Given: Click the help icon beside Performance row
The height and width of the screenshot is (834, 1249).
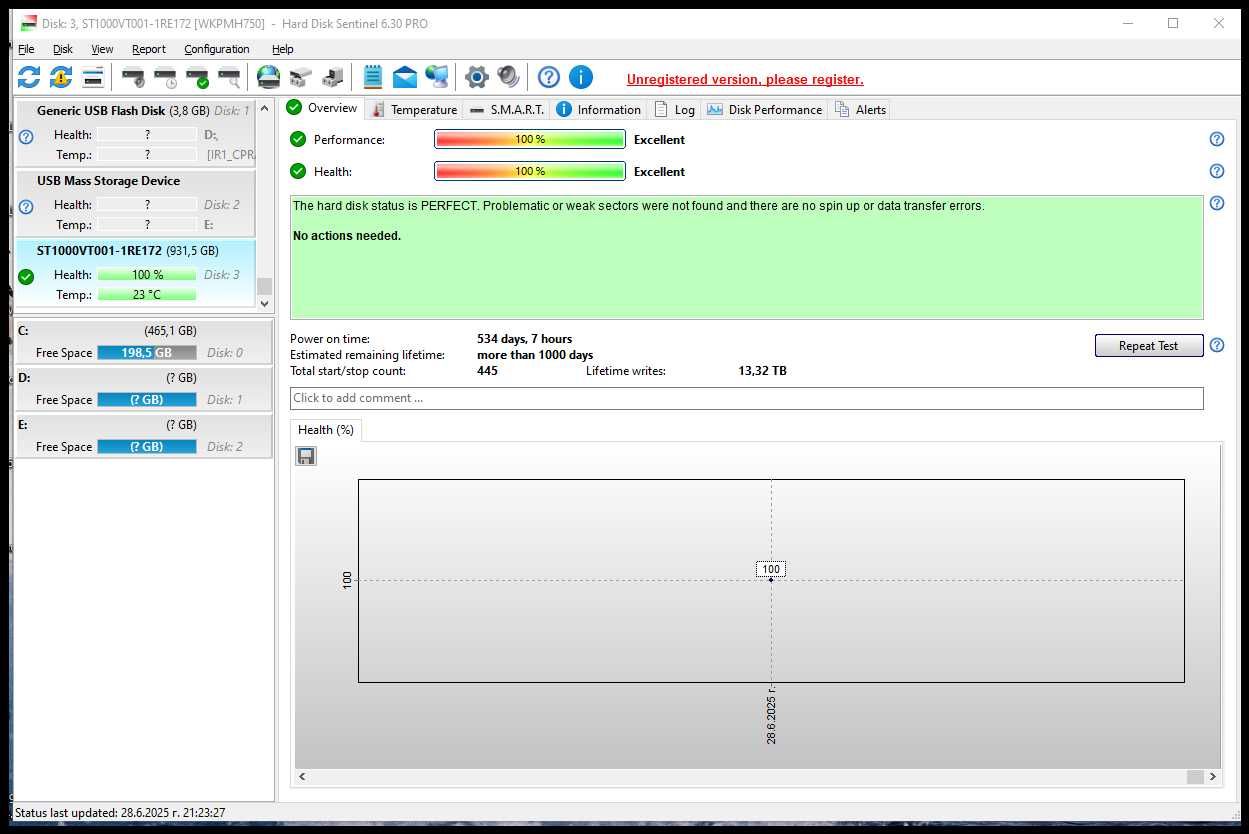Looking at the screenshot, I should click(1217, 139).
